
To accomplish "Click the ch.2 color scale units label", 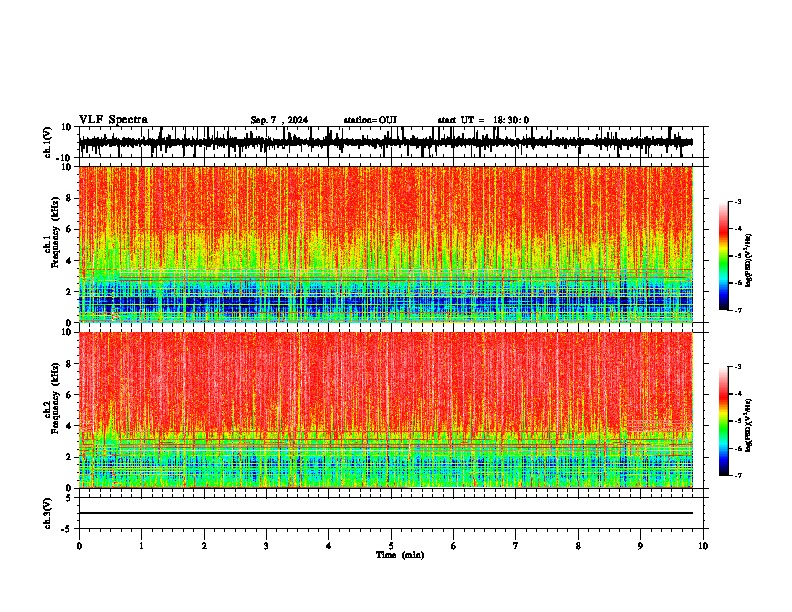I will point(749,425).
